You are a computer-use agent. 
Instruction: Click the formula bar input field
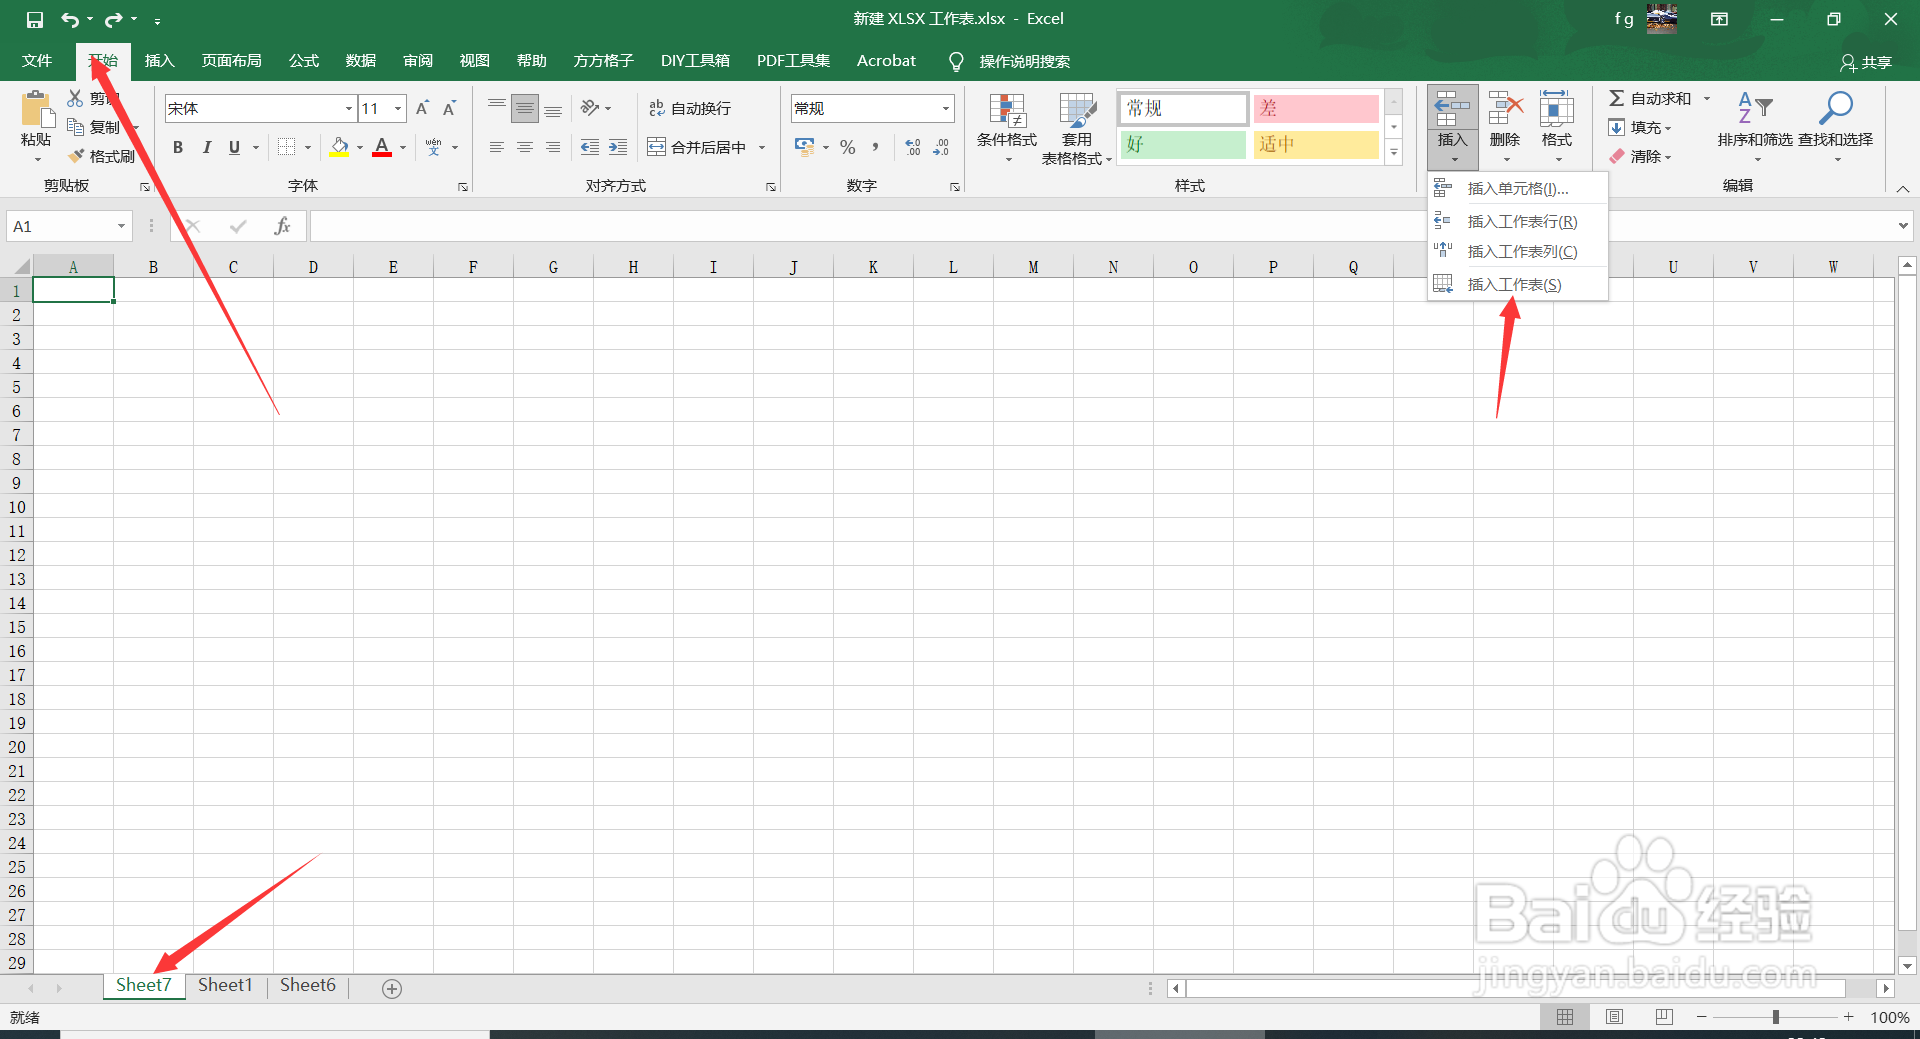pos(1102,226)
